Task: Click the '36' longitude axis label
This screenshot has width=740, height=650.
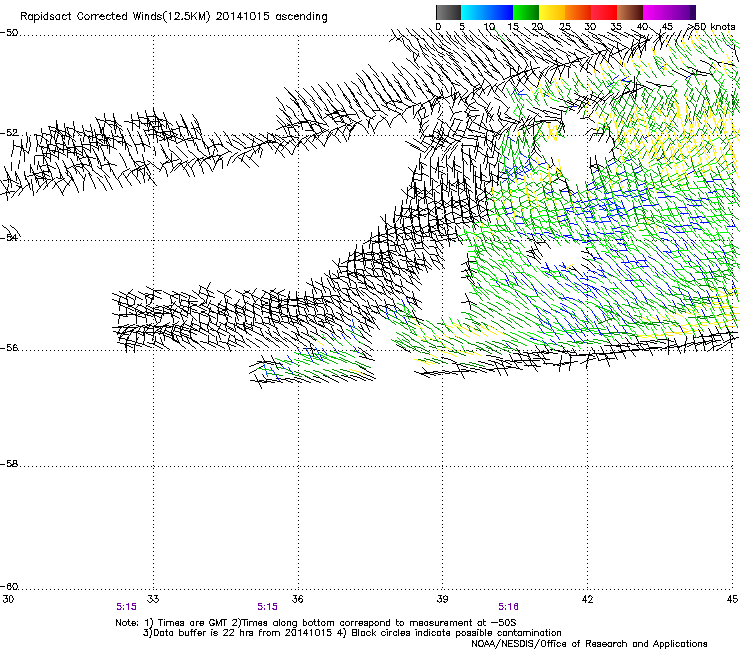Action: tap(297, 599)
